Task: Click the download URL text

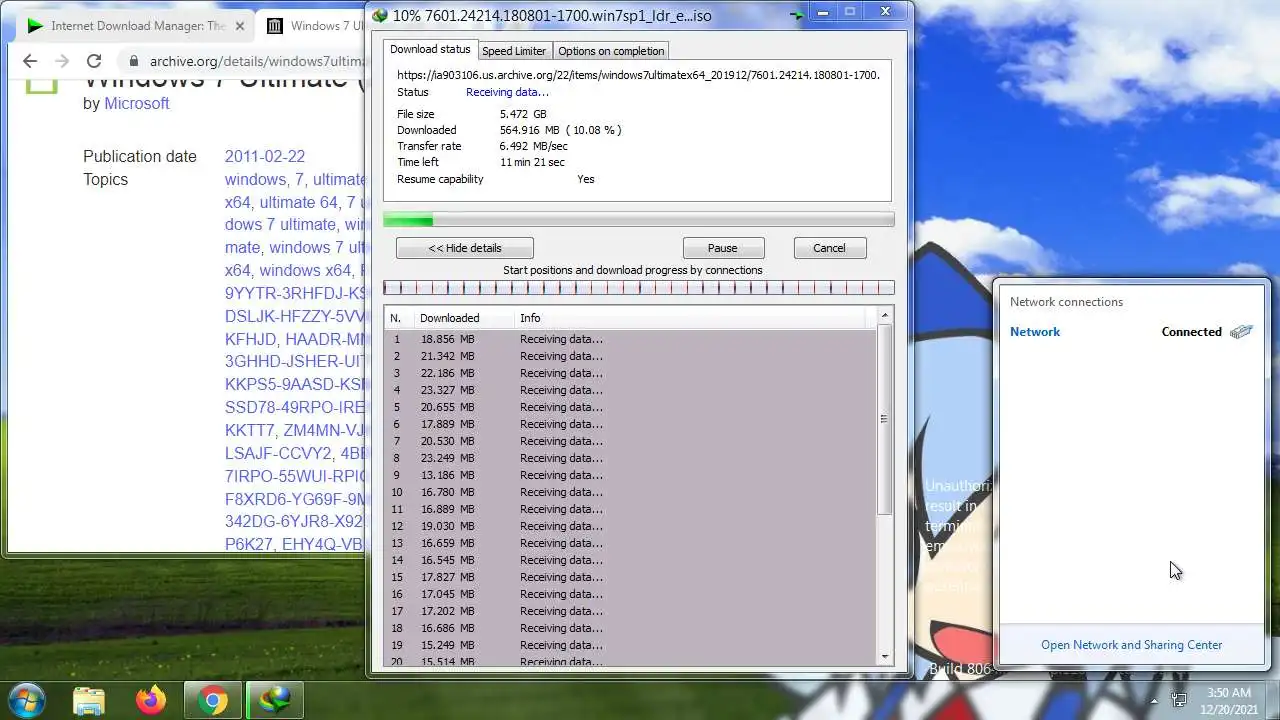Action: (638, 75)
